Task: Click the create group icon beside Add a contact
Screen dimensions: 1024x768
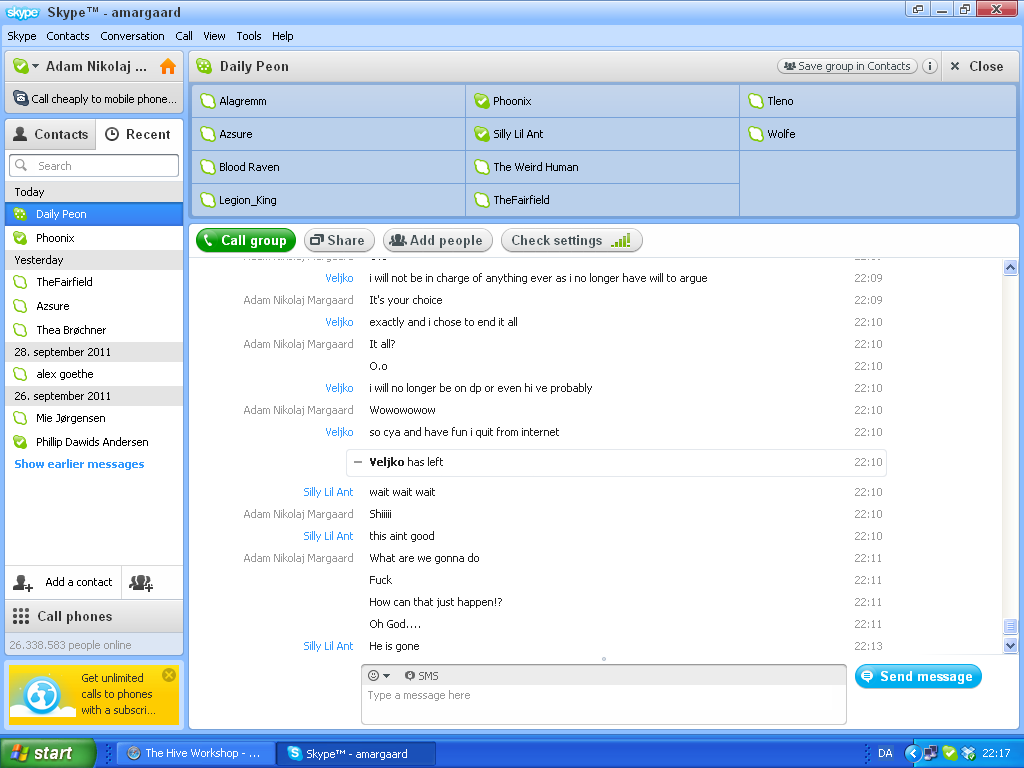Action: click(141, 583)
